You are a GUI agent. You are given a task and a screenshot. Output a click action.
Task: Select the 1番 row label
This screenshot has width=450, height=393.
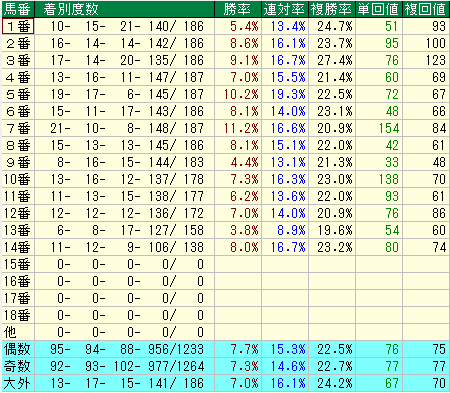click(x=18, y=26)
